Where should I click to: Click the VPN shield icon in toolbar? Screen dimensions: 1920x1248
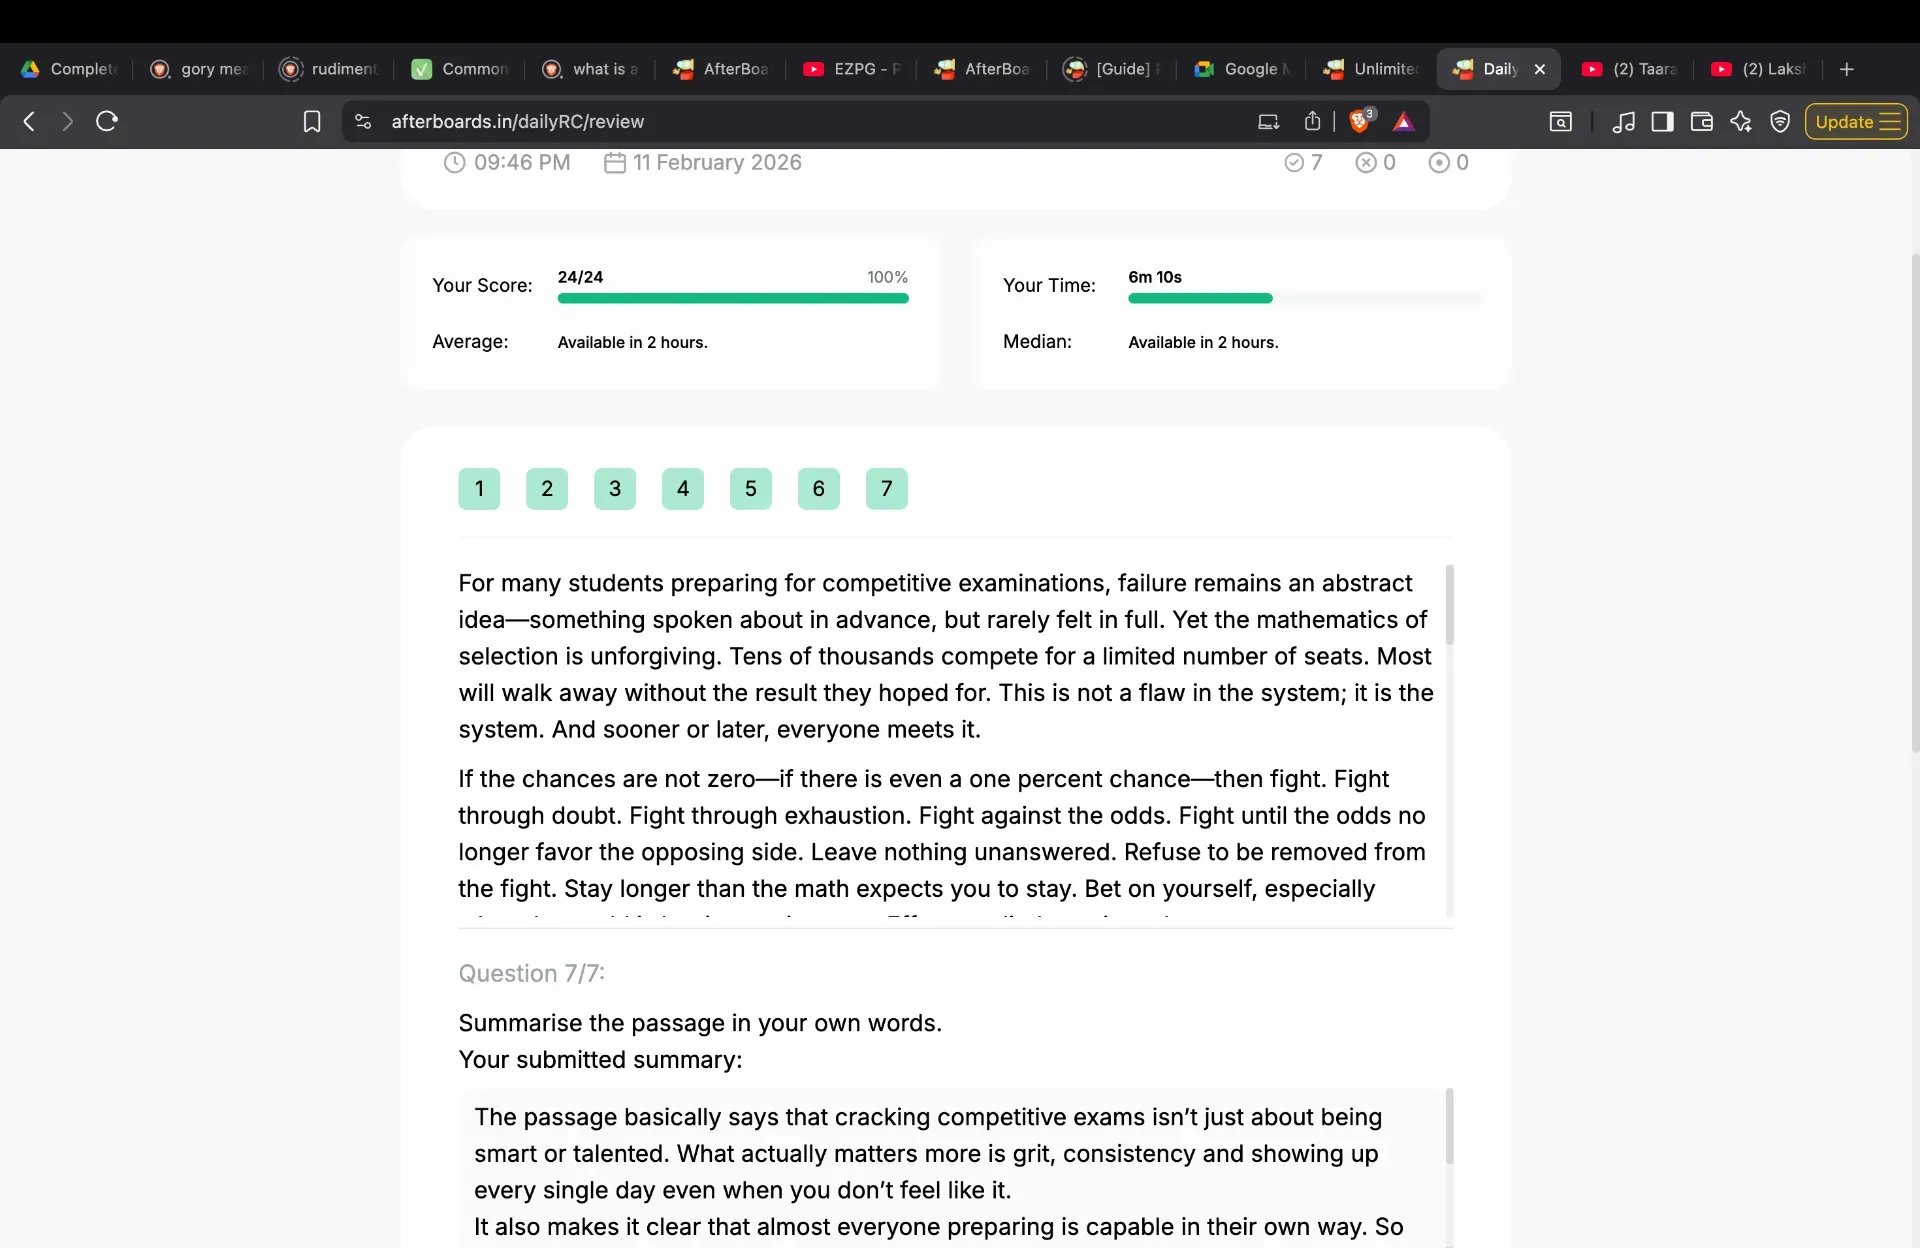[x=1780, y=122]
